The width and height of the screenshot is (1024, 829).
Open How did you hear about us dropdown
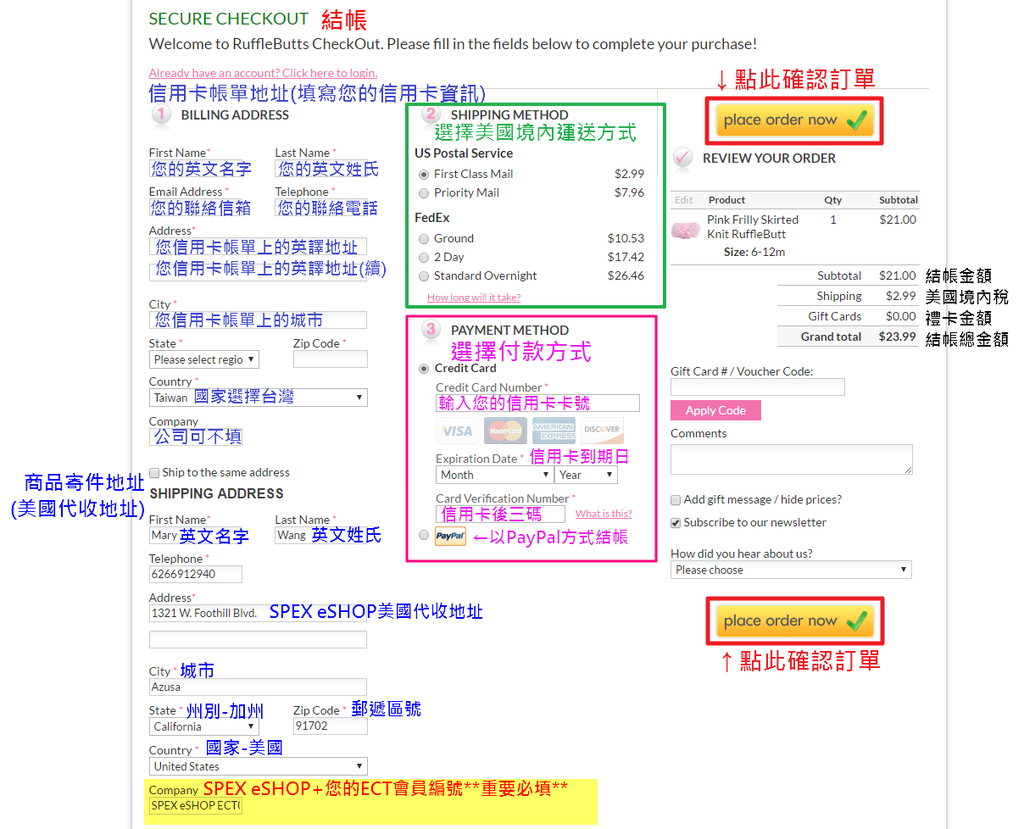pos(791,570)
